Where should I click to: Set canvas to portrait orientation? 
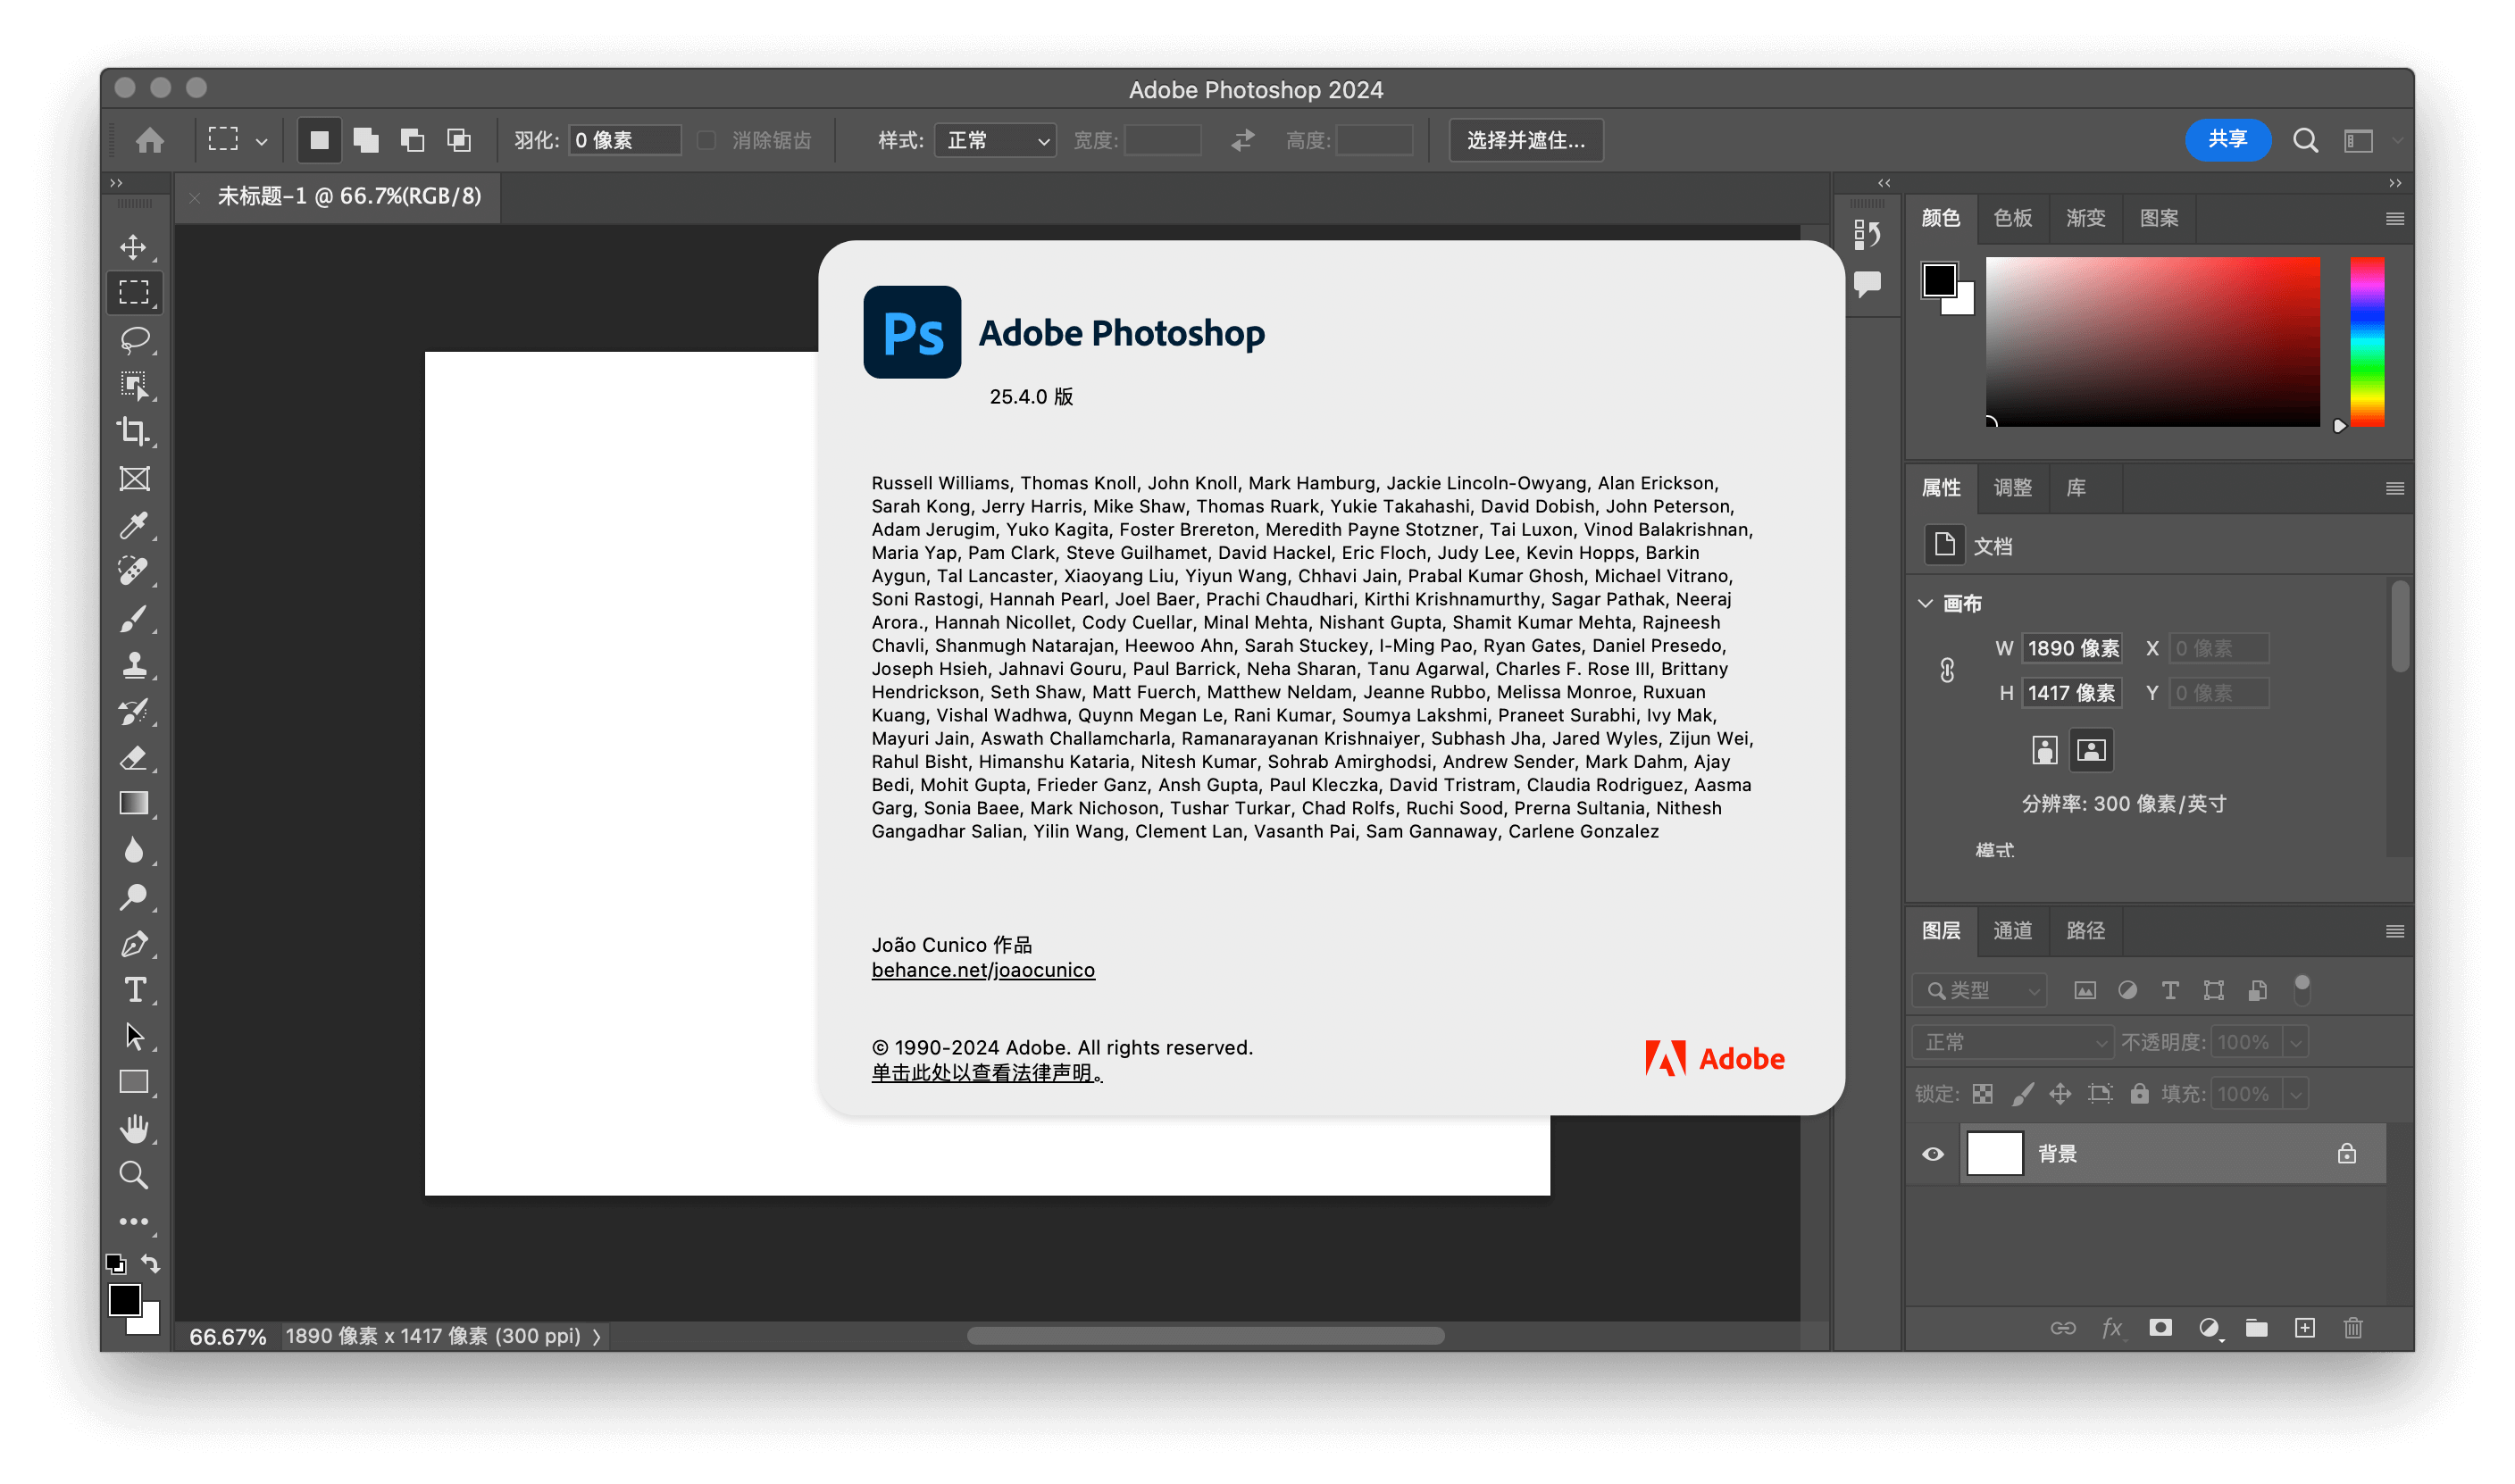pyautogui.click(x=2044, y=750)
